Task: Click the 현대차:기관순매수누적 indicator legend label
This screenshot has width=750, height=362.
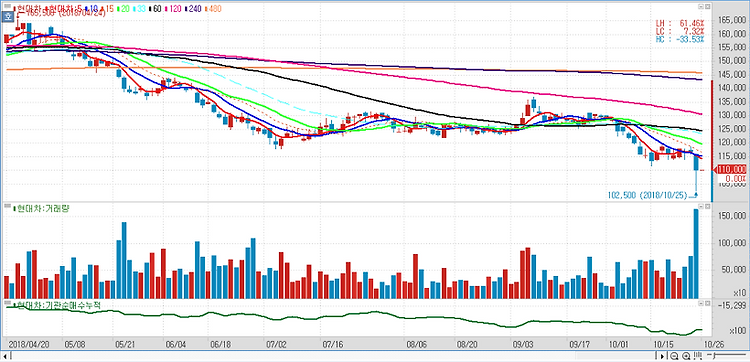Action: coord(56,305)
